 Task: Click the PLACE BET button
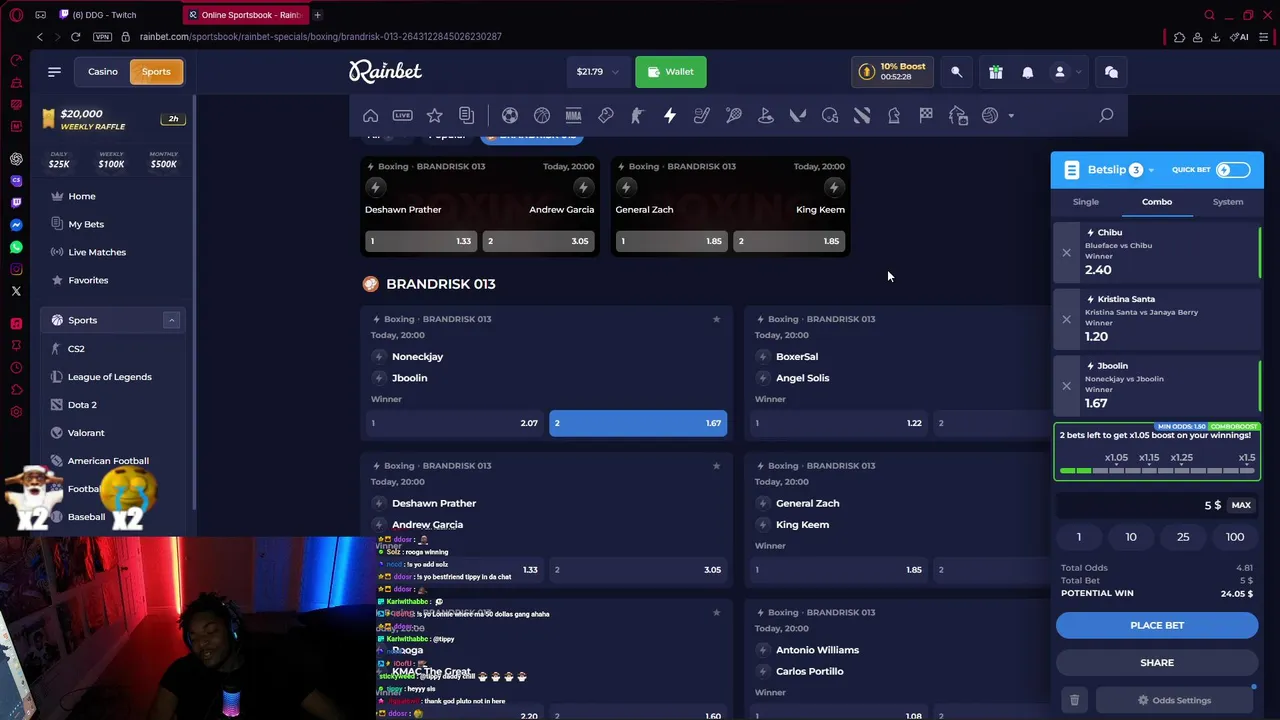tap(1157, 625)
